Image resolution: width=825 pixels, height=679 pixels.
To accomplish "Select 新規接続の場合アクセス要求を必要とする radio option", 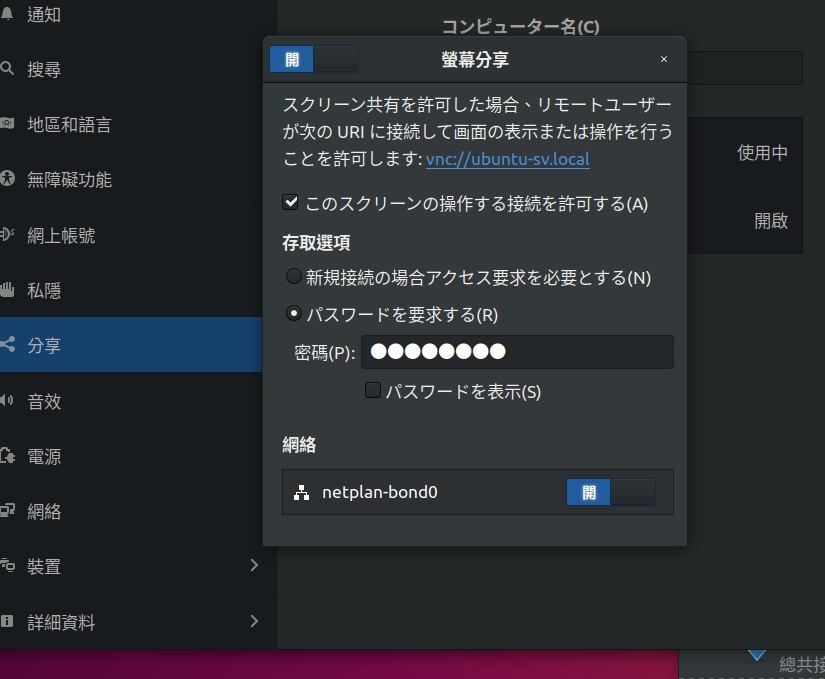I will click(293, 276).
